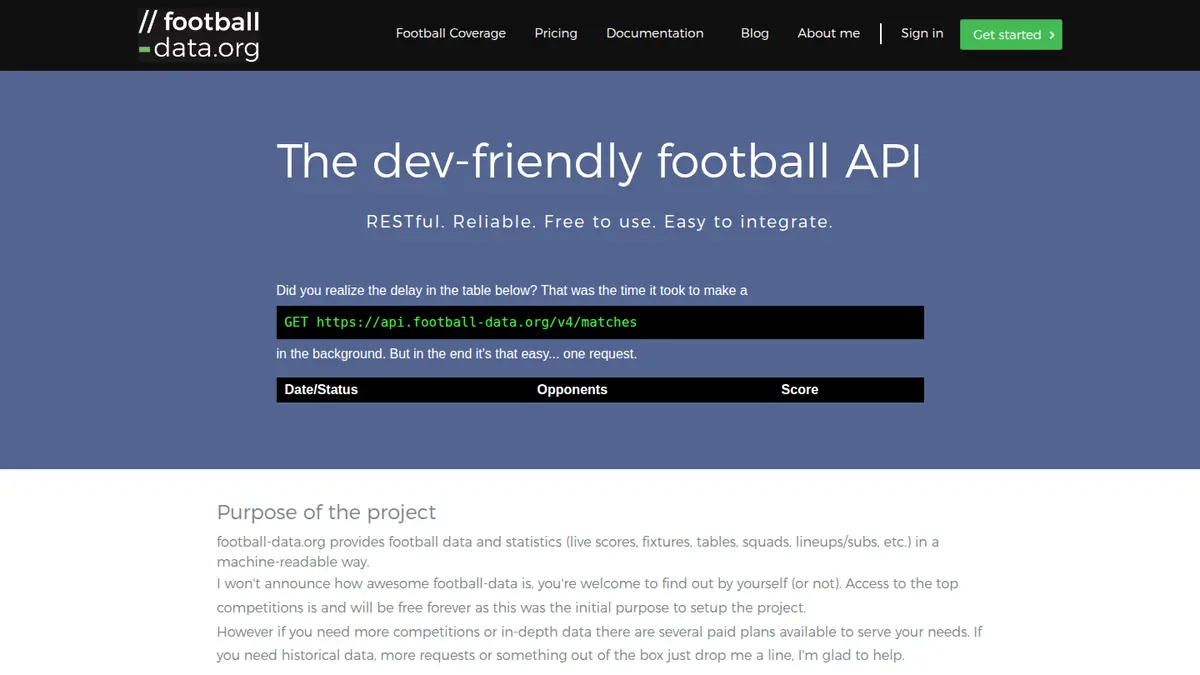Viewport: 1200px width, 675px height.
Task: Open the Football Coverage menu item
Action: (x=451, y=33)
